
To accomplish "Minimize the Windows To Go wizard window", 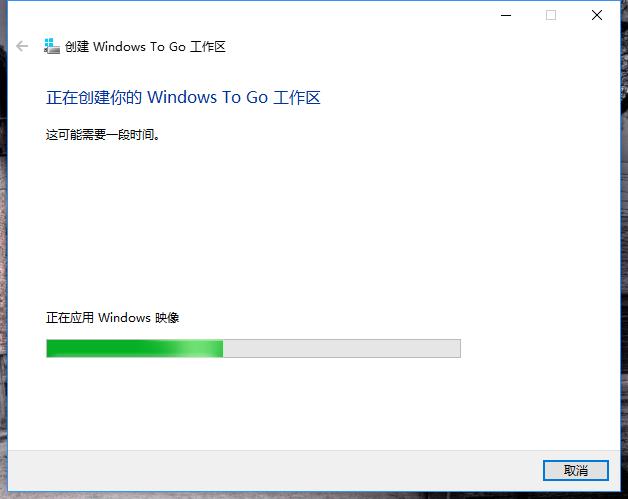I will (506, 15).
